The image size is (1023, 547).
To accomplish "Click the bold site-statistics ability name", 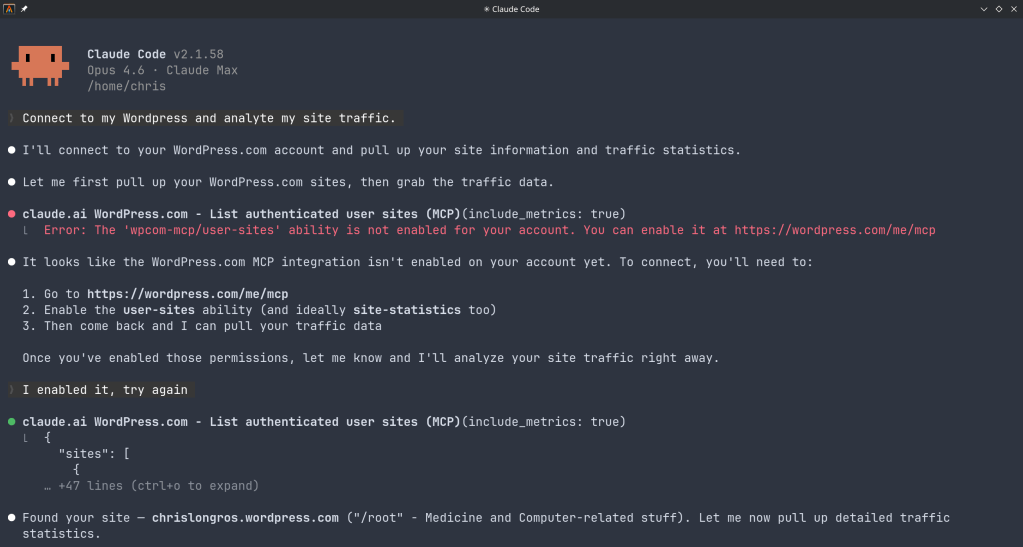I will click(x=407, y=310).
